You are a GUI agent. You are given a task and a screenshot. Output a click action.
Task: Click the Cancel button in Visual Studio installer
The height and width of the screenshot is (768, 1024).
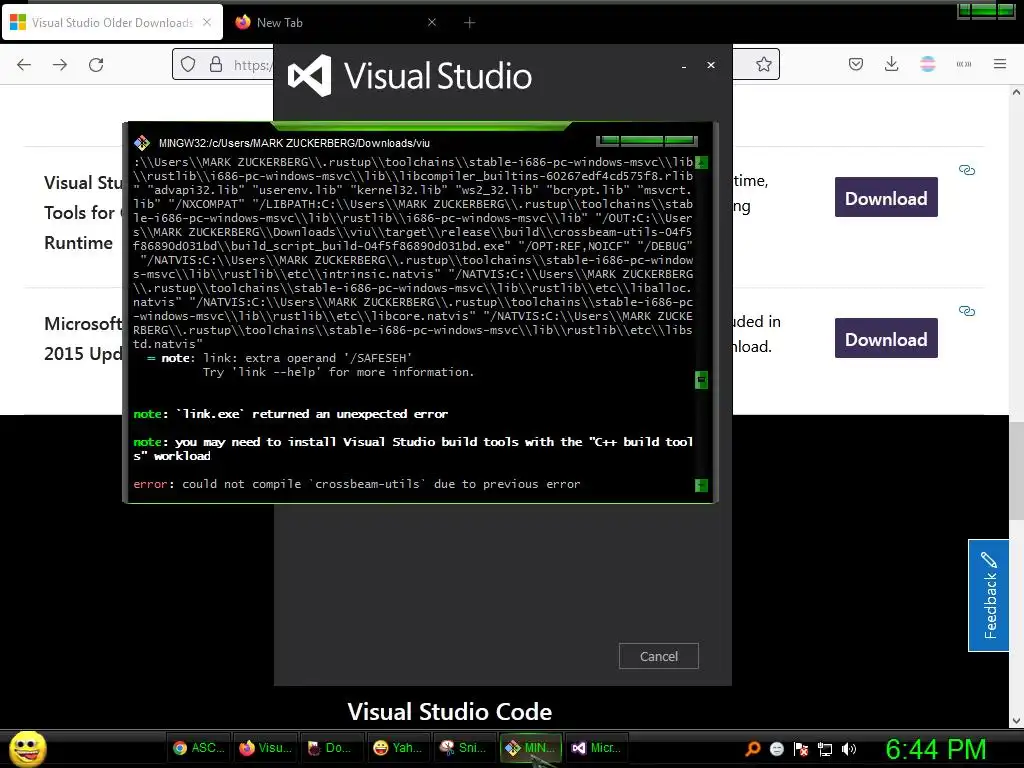(658, 656)
